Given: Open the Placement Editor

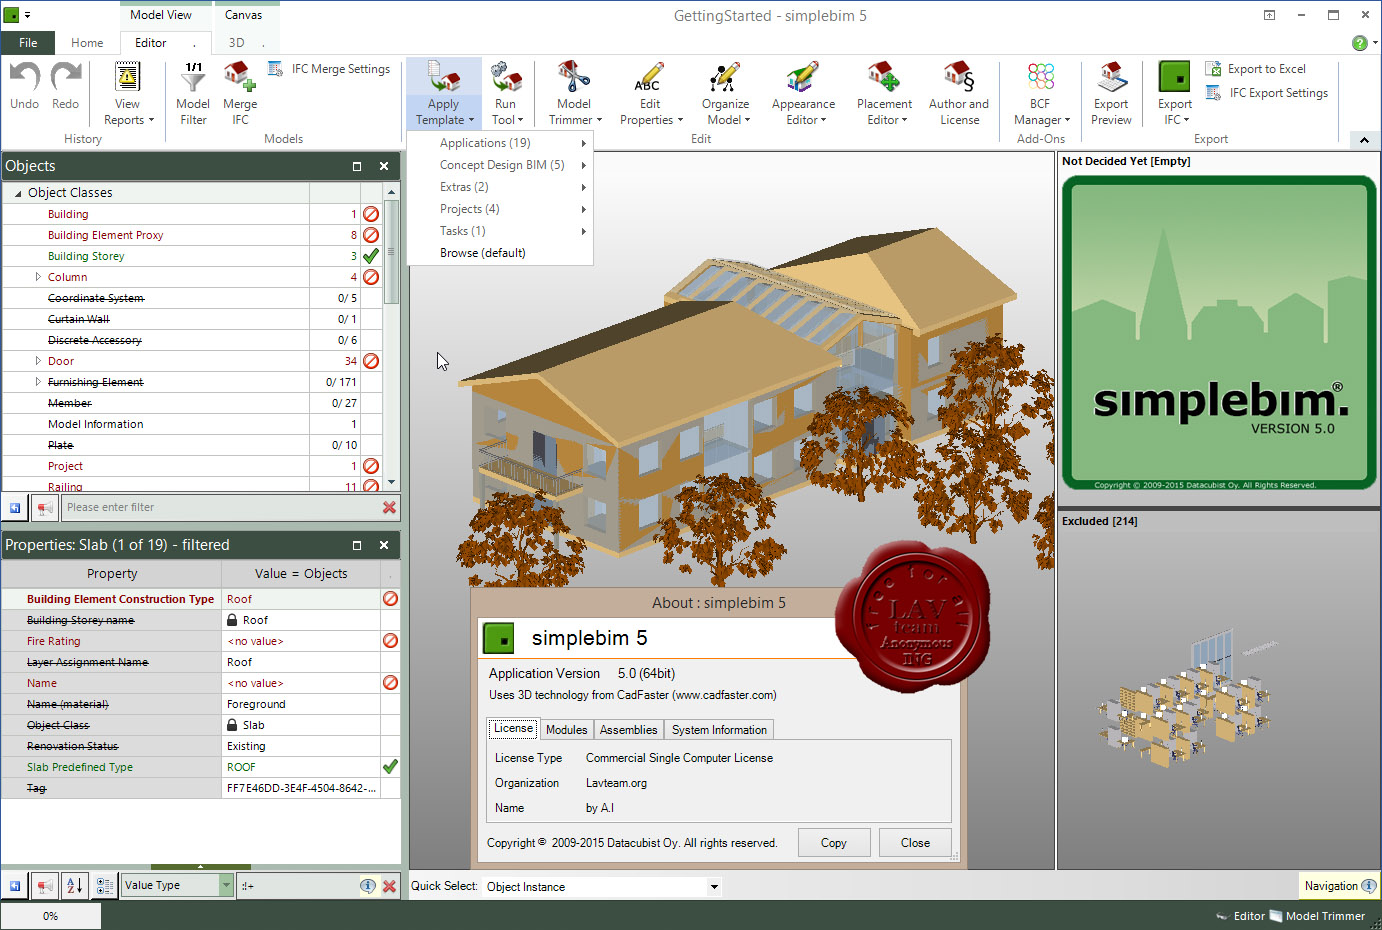Looking at the screenshot, I should pyautogui.click(x=884, y=94).
